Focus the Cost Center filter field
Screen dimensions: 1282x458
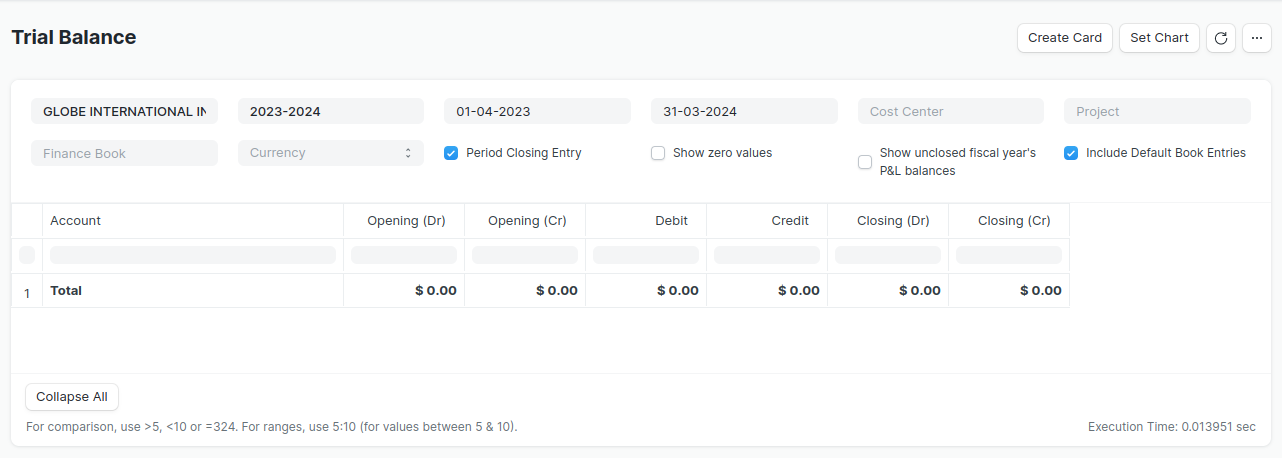950,111
